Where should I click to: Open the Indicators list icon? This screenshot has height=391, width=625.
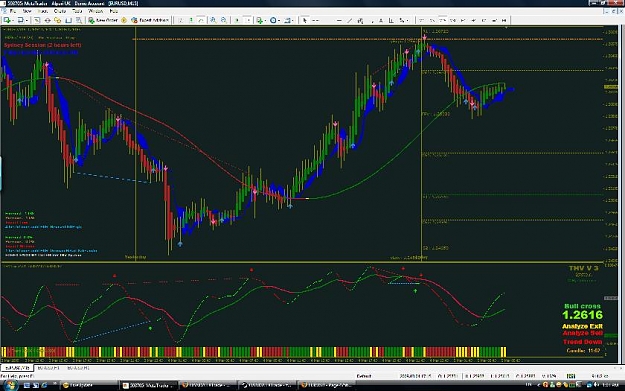(259, 20)
